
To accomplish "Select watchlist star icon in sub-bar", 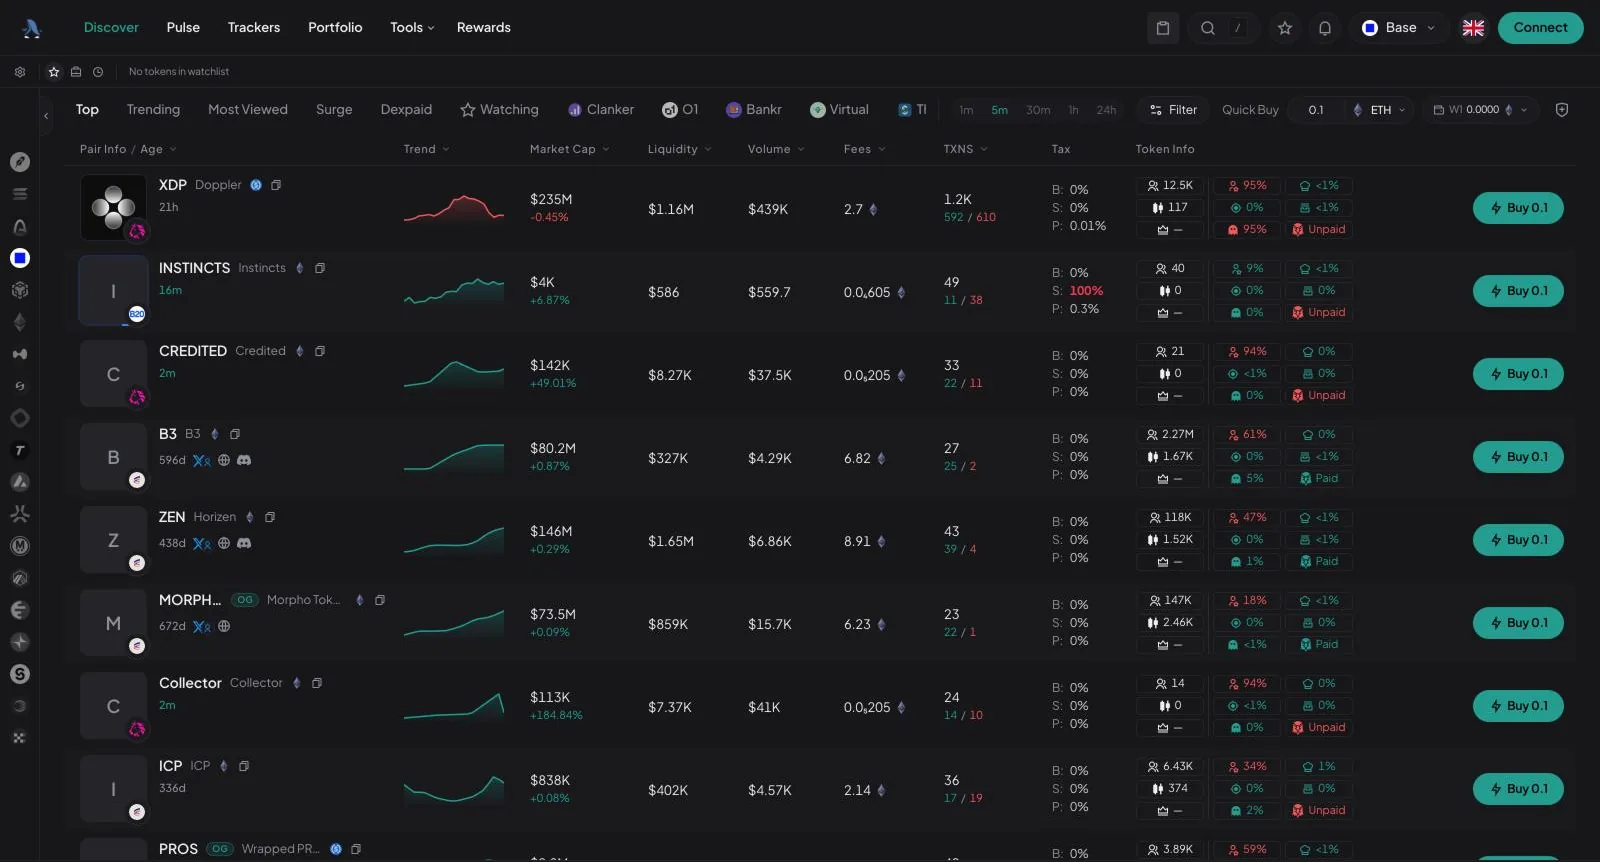I will point(54,72).
